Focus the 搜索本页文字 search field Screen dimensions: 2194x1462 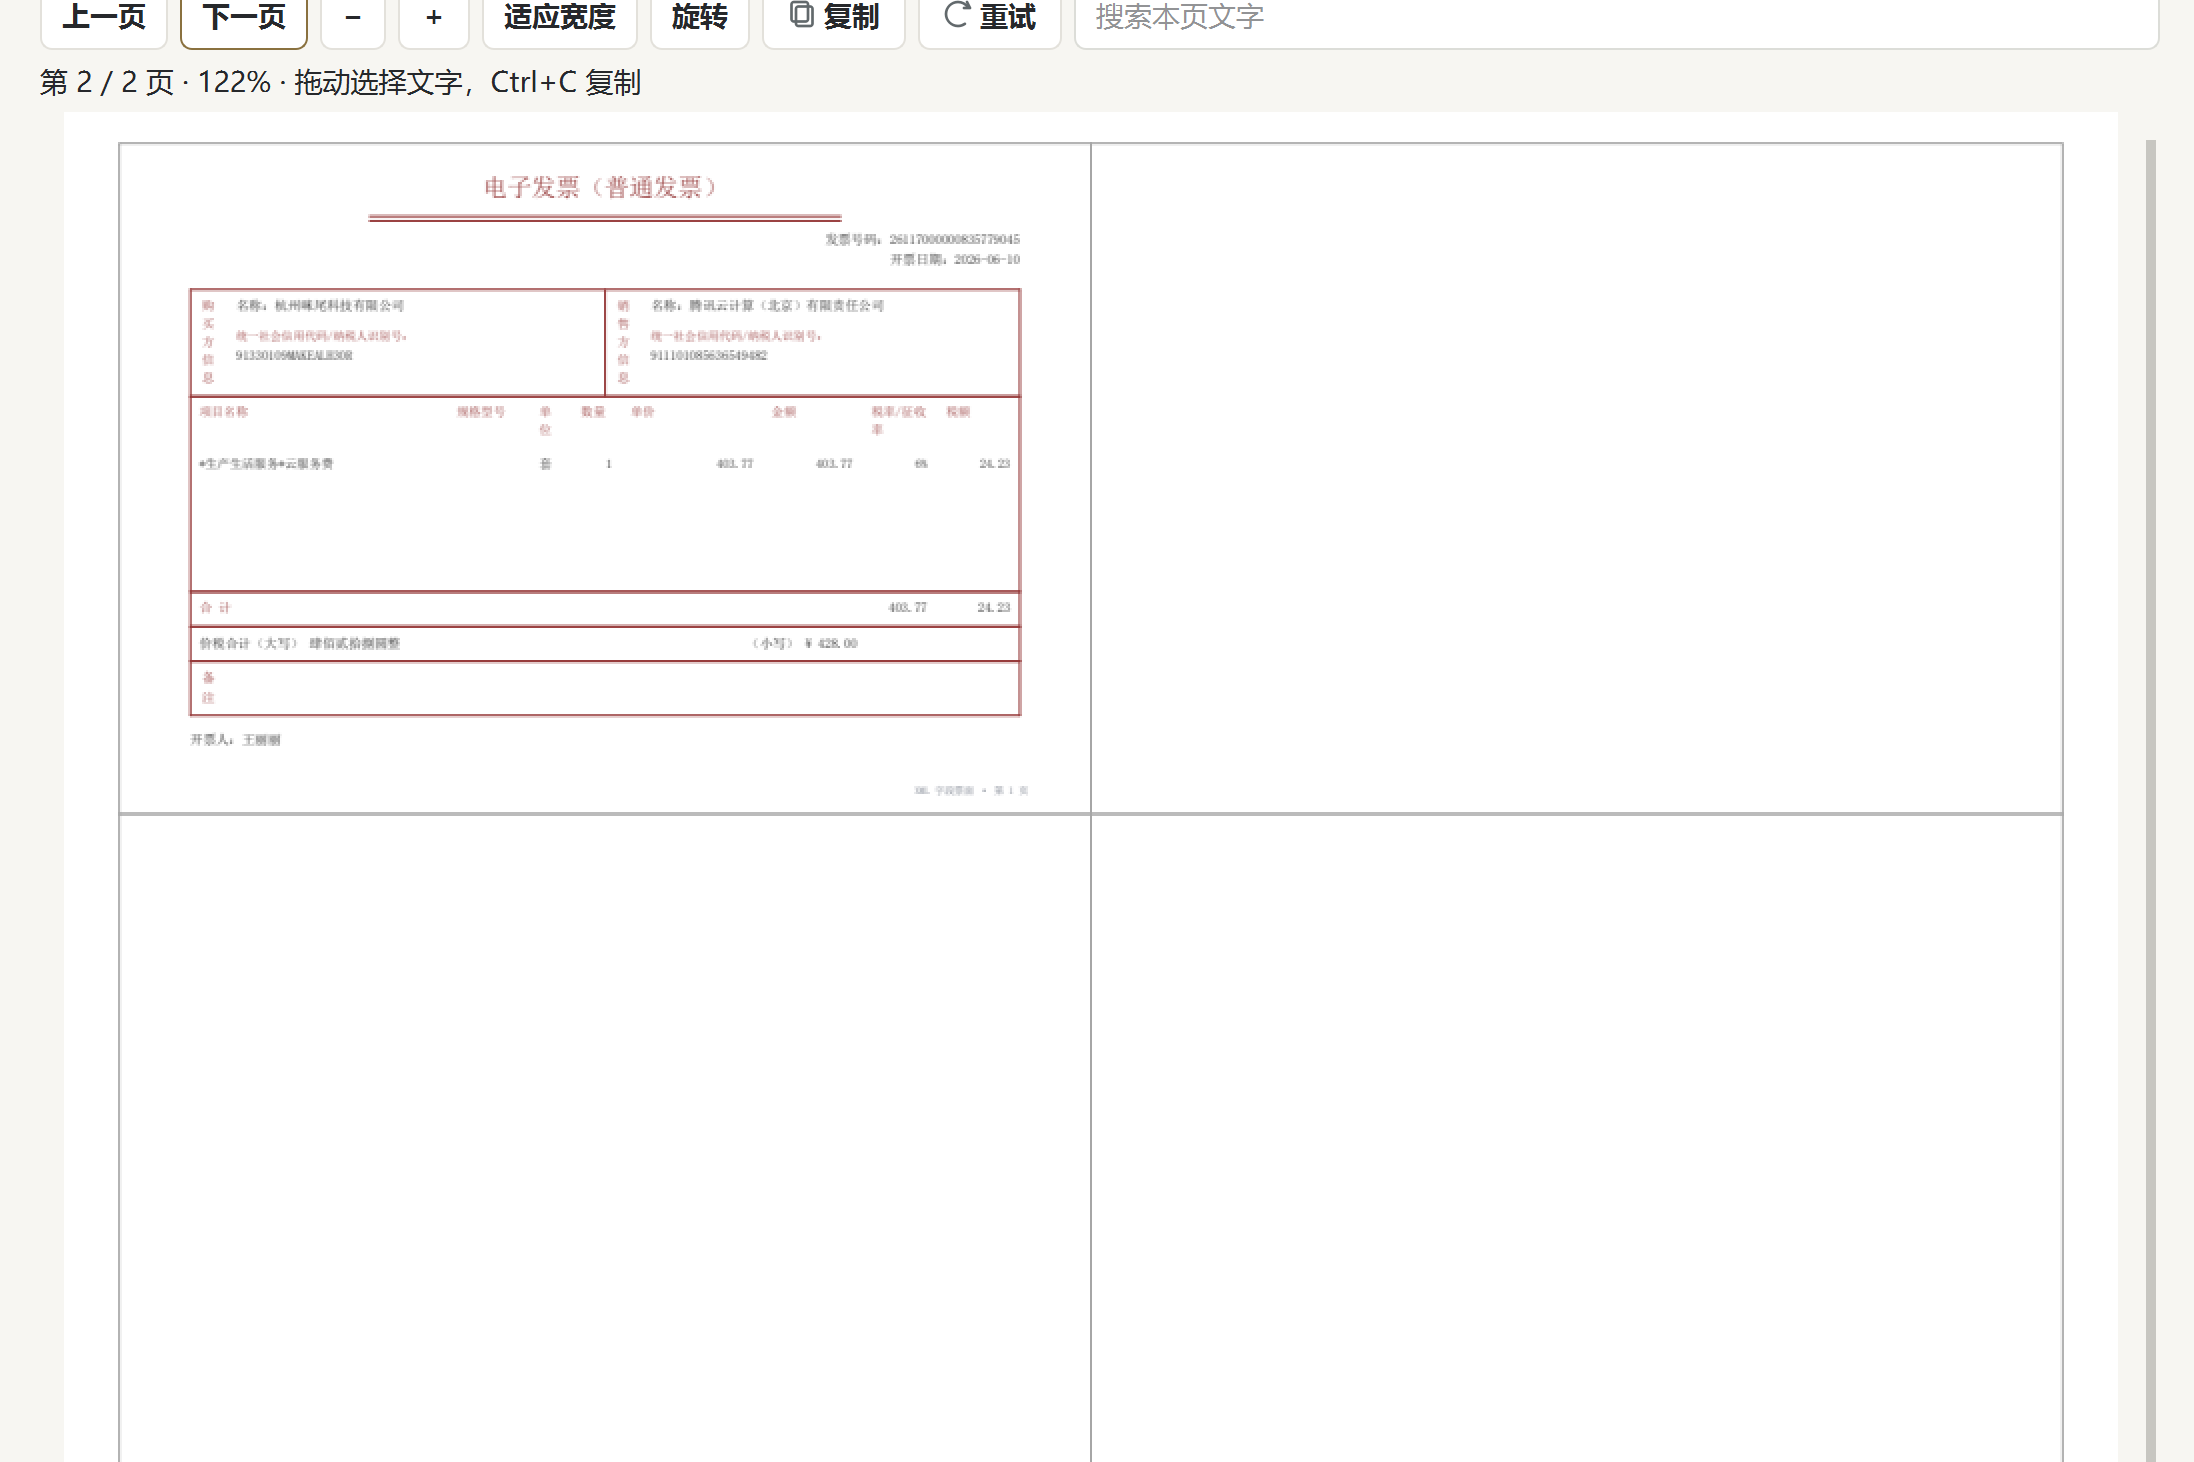pos(1616,18)
